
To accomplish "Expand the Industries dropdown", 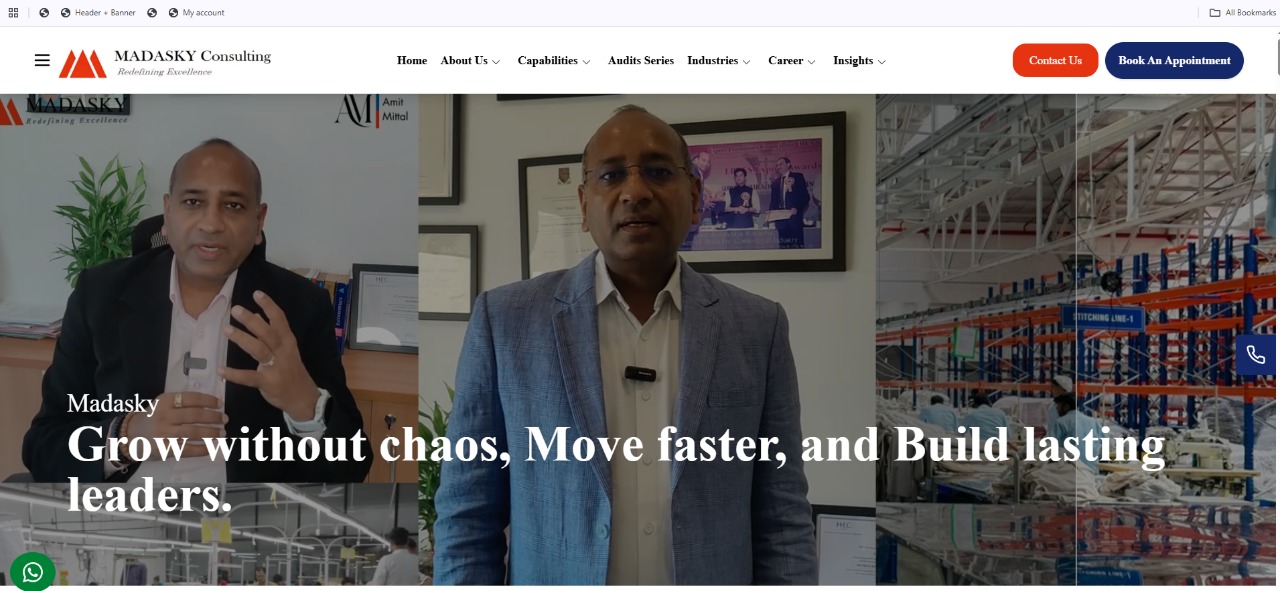I will pos(719,61).
